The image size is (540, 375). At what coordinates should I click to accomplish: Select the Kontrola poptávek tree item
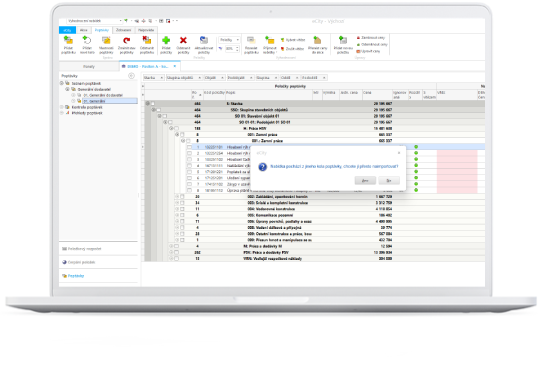(87, 107)
